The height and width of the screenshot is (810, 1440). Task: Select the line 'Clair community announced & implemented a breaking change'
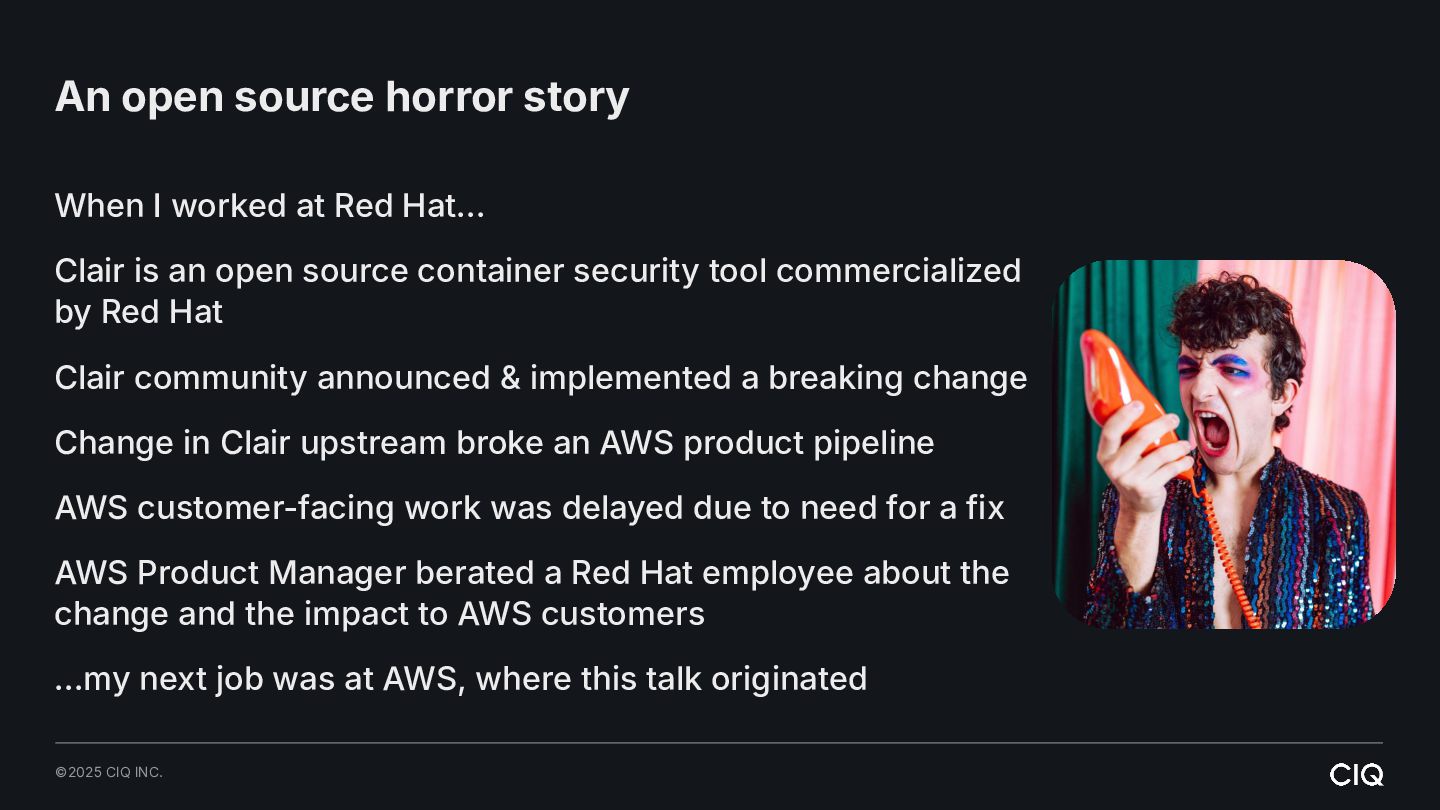click(x=541, y=378)
